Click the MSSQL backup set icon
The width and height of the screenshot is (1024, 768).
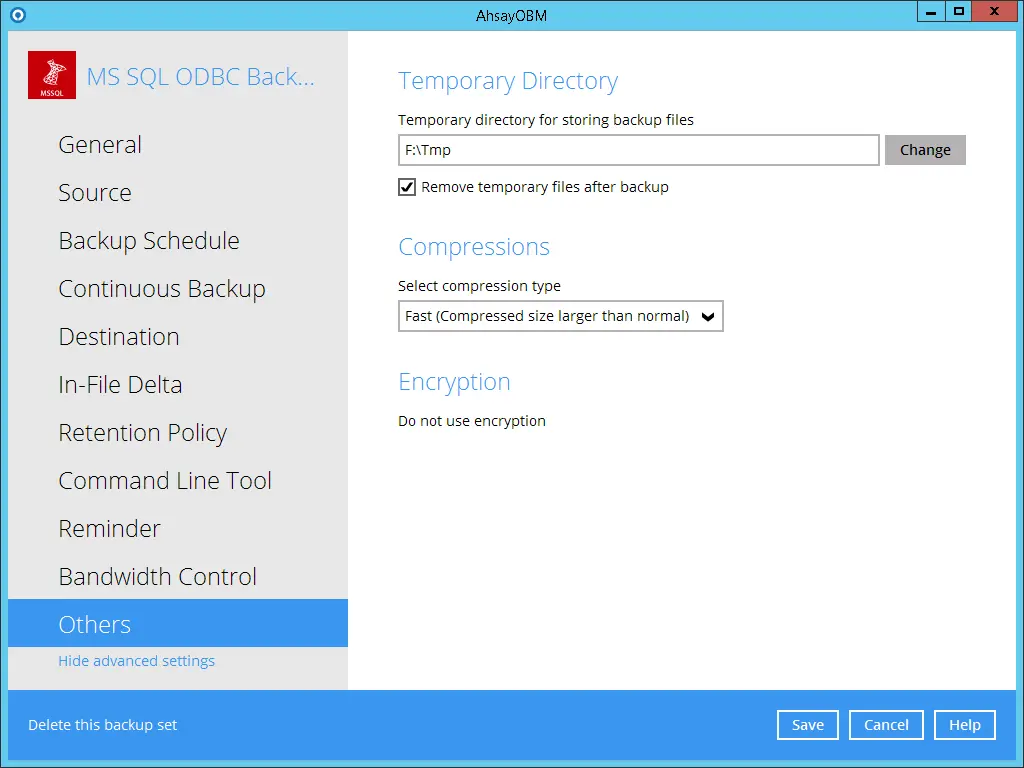(51, 75)
